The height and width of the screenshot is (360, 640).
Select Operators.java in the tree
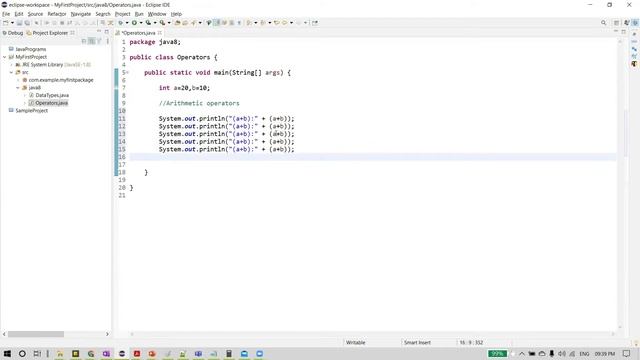click(51, 103)
